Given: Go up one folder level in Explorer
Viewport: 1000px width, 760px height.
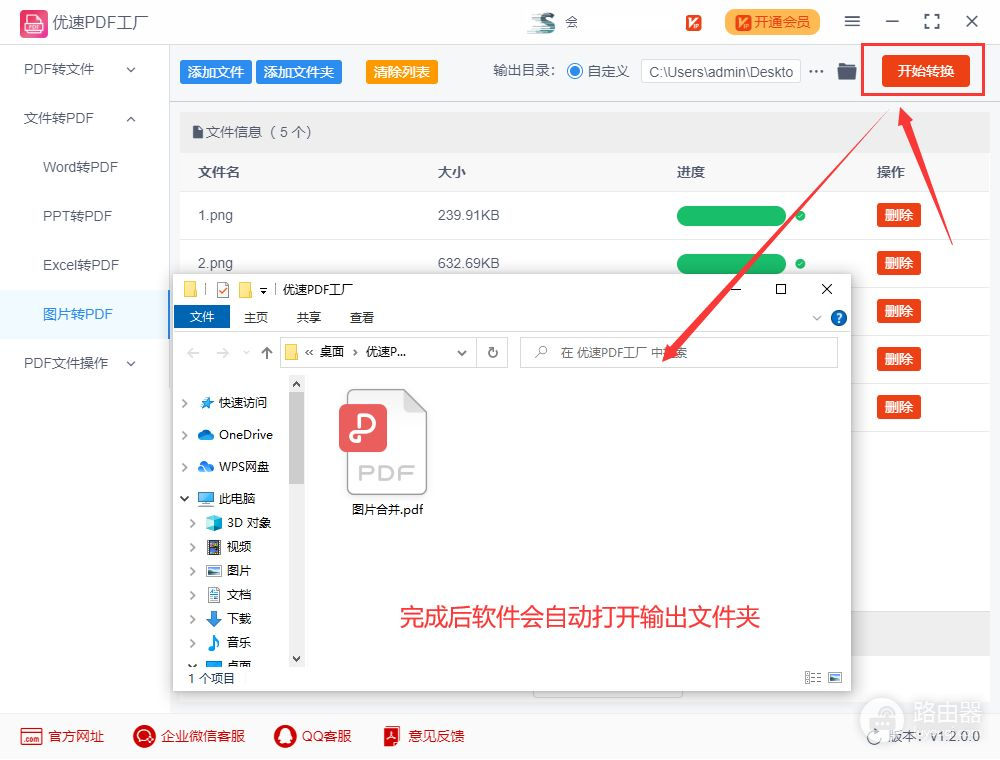Looking at the screenshot, I should click(x=267, y=353).
